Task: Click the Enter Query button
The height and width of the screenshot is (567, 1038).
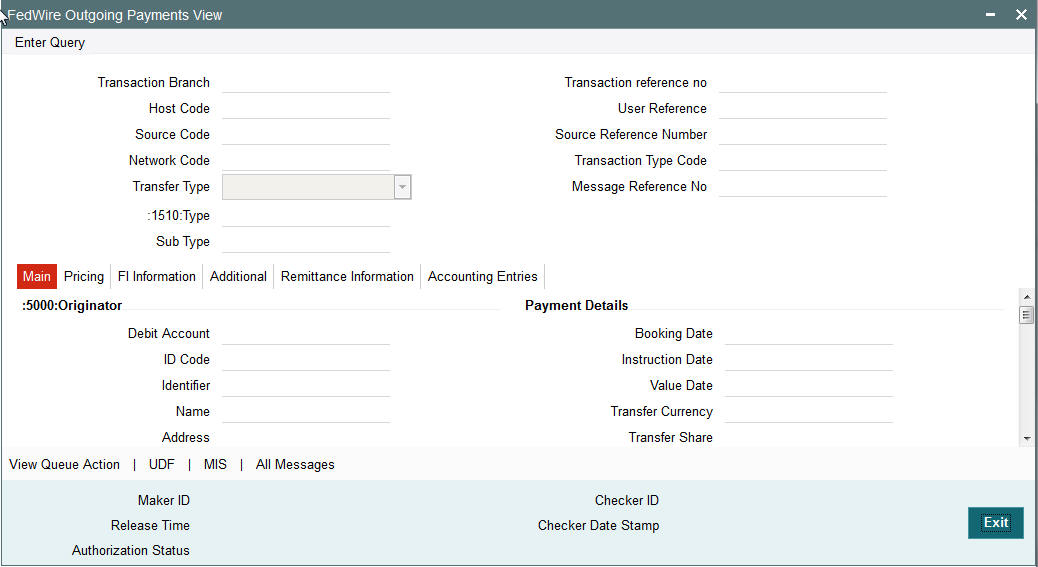Action: tap(50, 42)
